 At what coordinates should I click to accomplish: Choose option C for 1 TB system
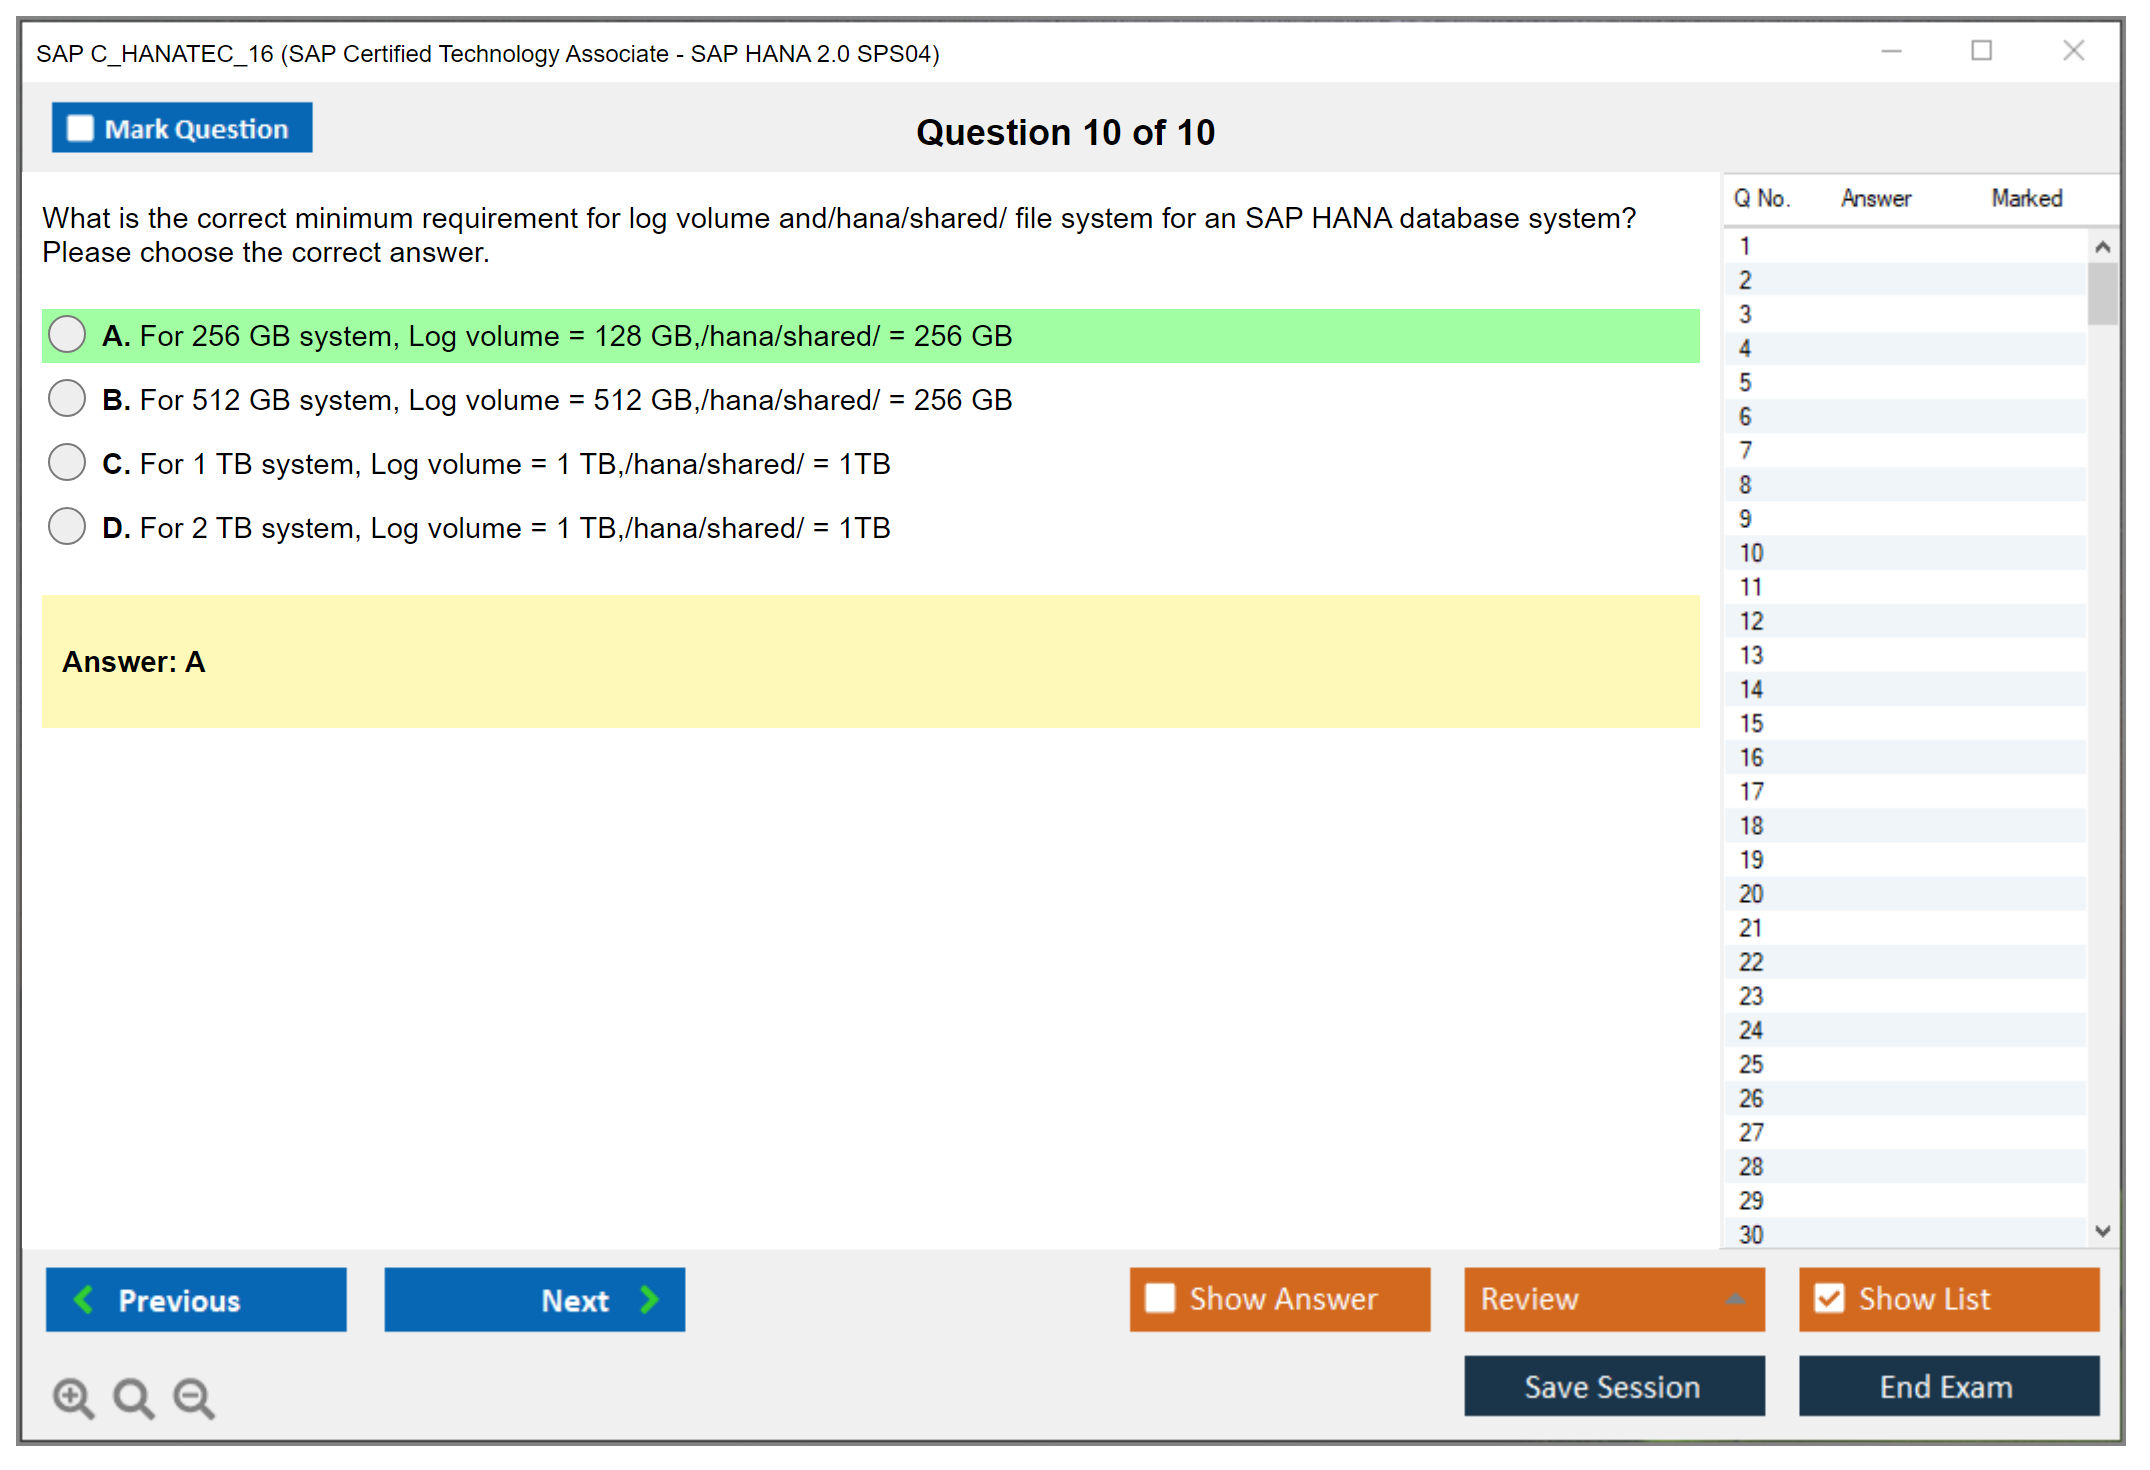coord(67,463)
